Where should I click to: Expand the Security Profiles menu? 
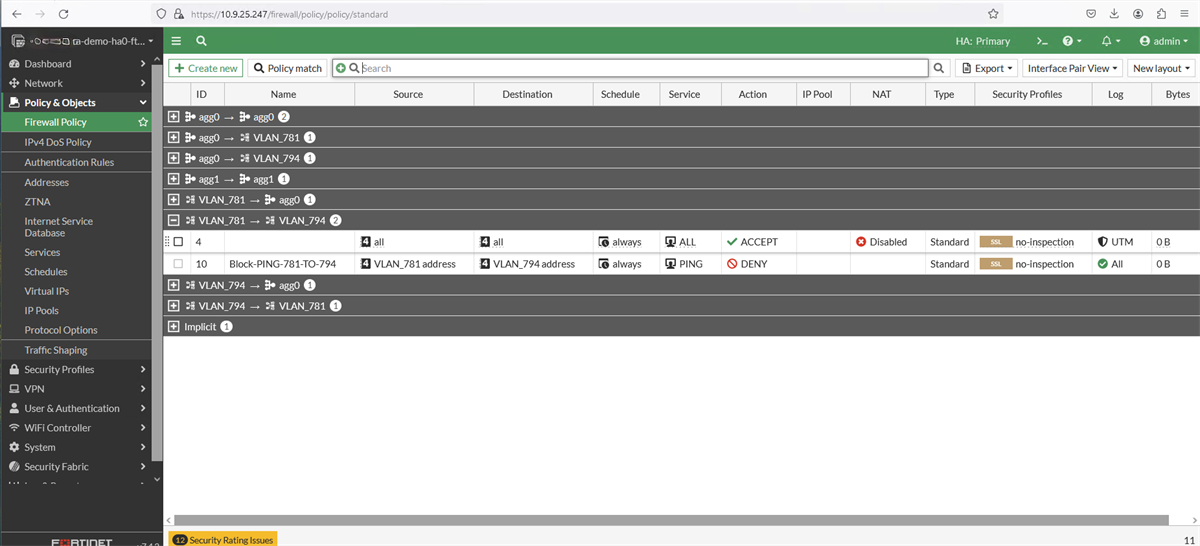[76, 369]
